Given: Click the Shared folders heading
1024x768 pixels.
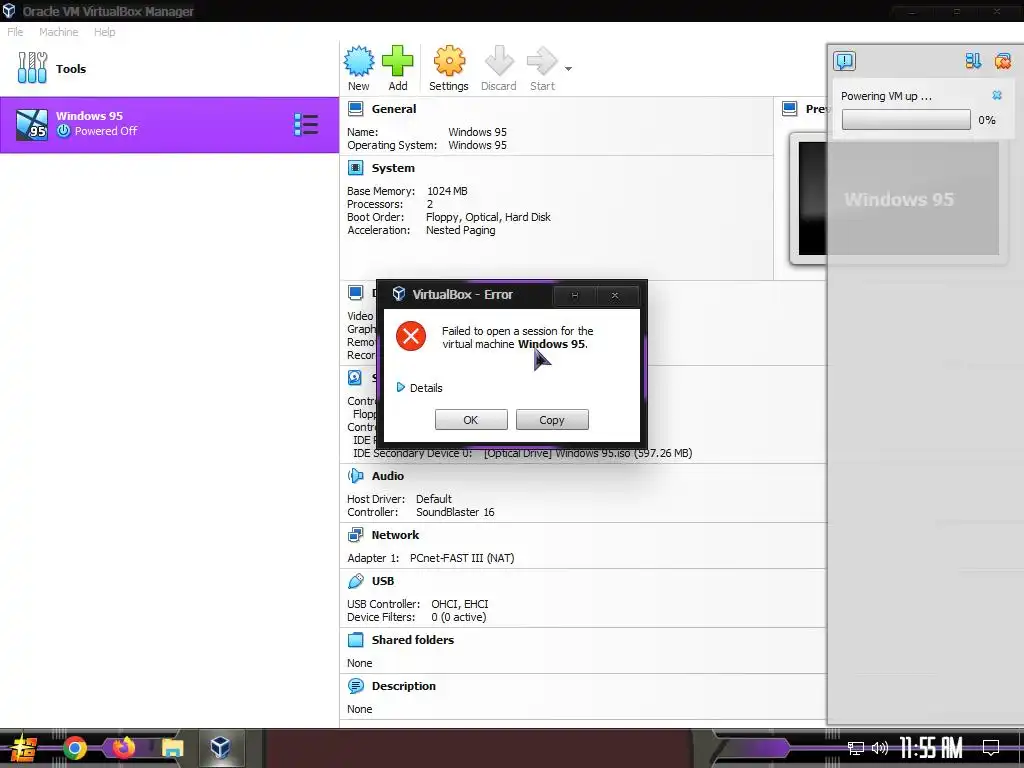Looking at the screenshot, I should pos(413,640).
